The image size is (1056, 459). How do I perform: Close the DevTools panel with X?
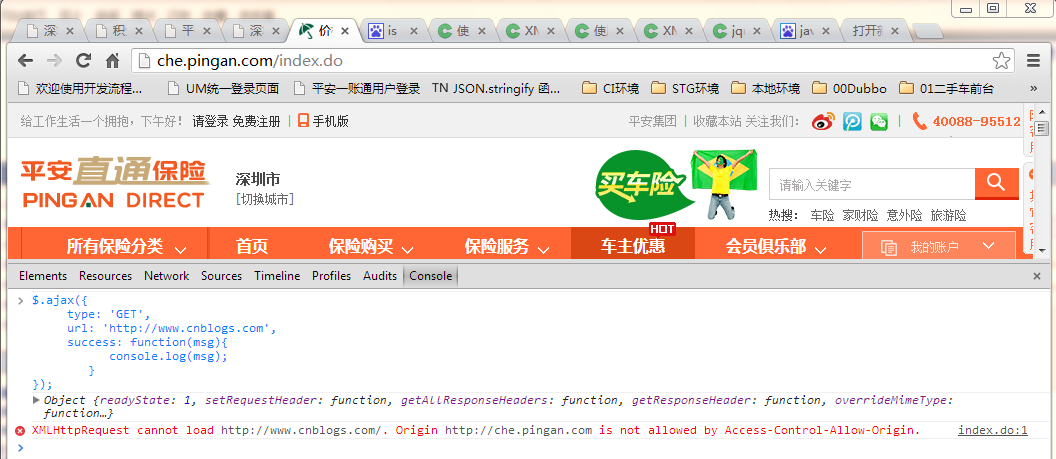pyautogui.click(x=1037, y=276)
